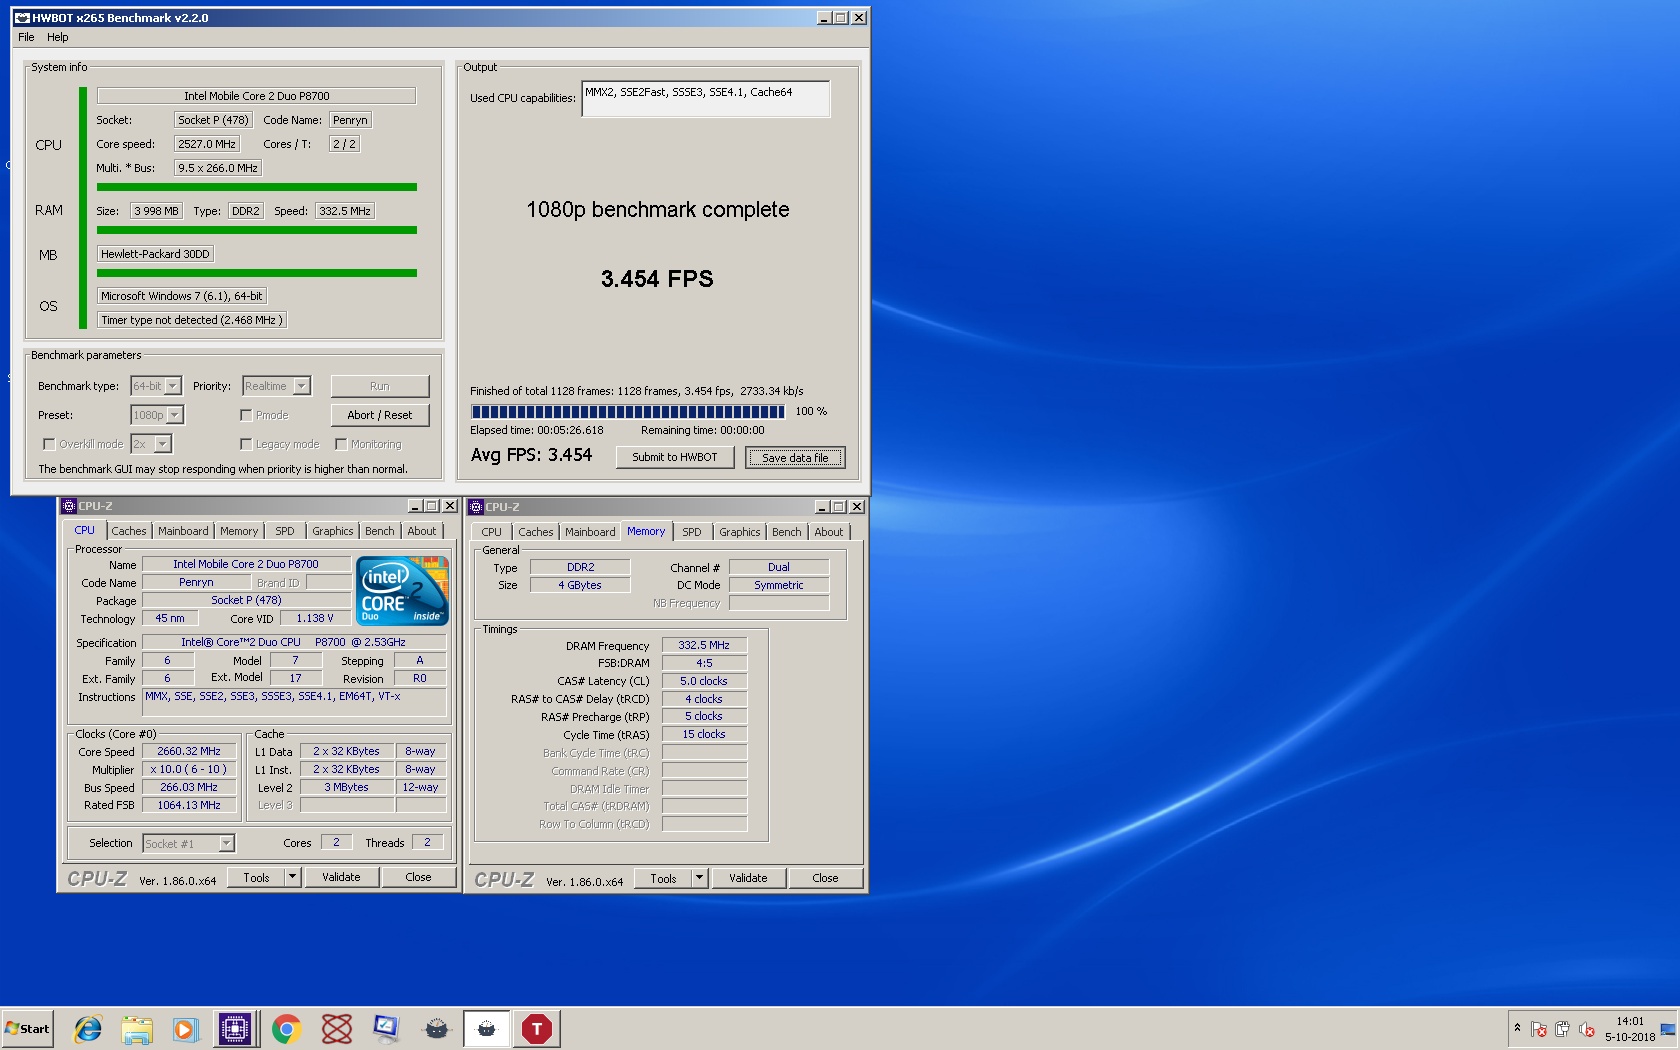This screenshot has height=1050, width=1680.
Task: Click DRAM Frequency value 332.5 MHz
Action: (x=704, y=645)
